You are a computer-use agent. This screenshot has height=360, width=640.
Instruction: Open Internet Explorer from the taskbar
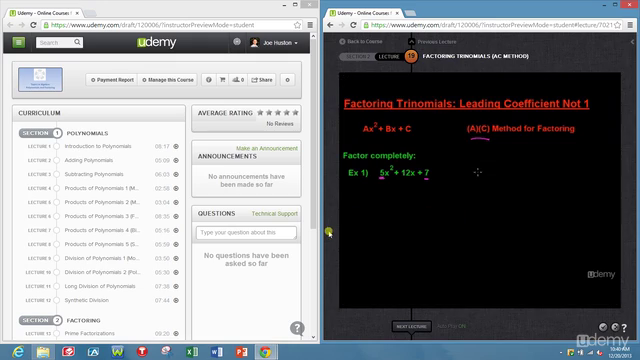point(18,351)
